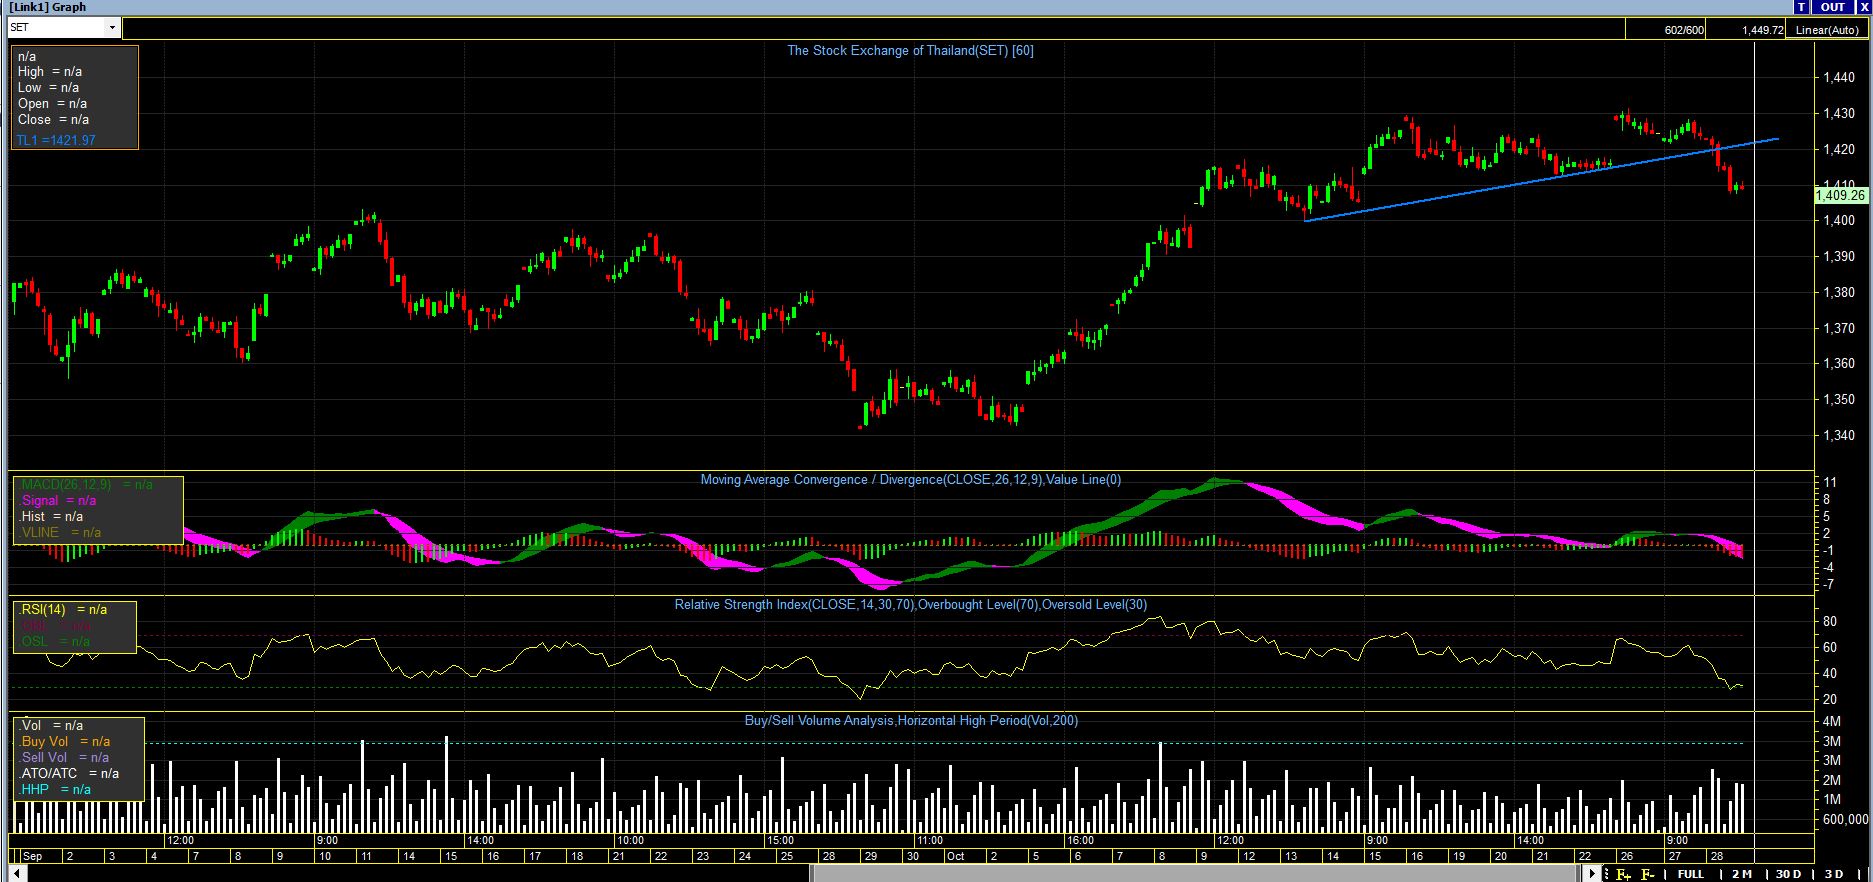This screenshot has width=1873, height=882.
Task: Click the High = n/a data row
Action: click(50, 72)
